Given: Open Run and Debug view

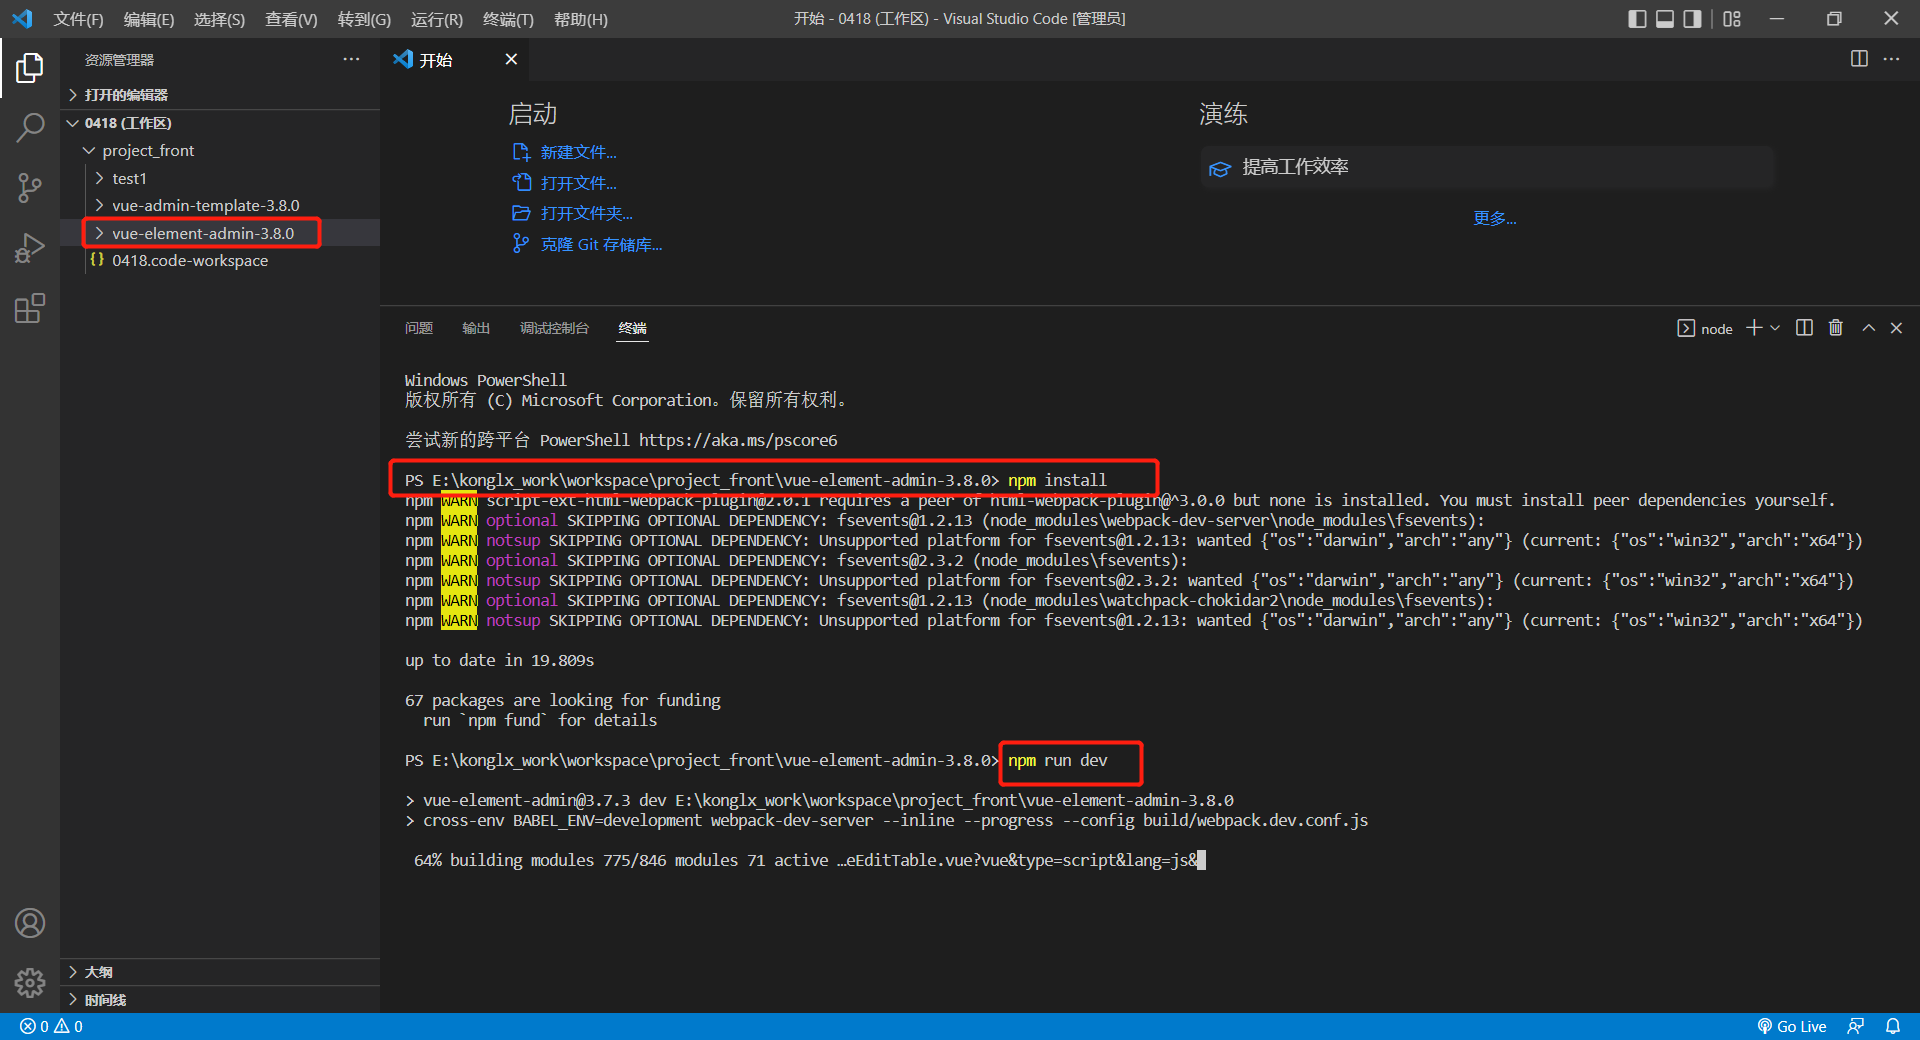Looking at the screenshot, I should 30,248.
